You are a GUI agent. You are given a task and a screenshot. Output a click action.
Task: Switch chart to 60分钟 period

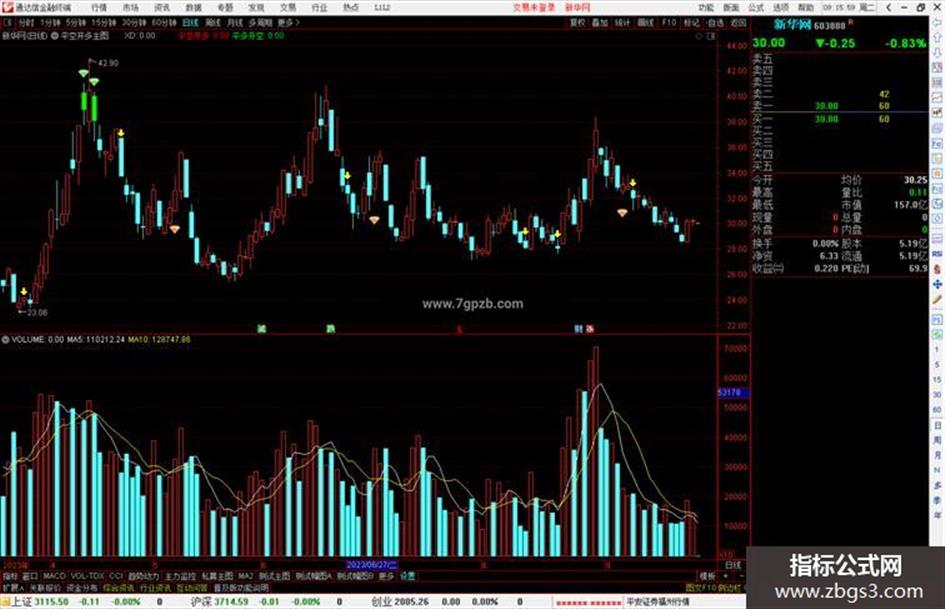pos(163,22)
